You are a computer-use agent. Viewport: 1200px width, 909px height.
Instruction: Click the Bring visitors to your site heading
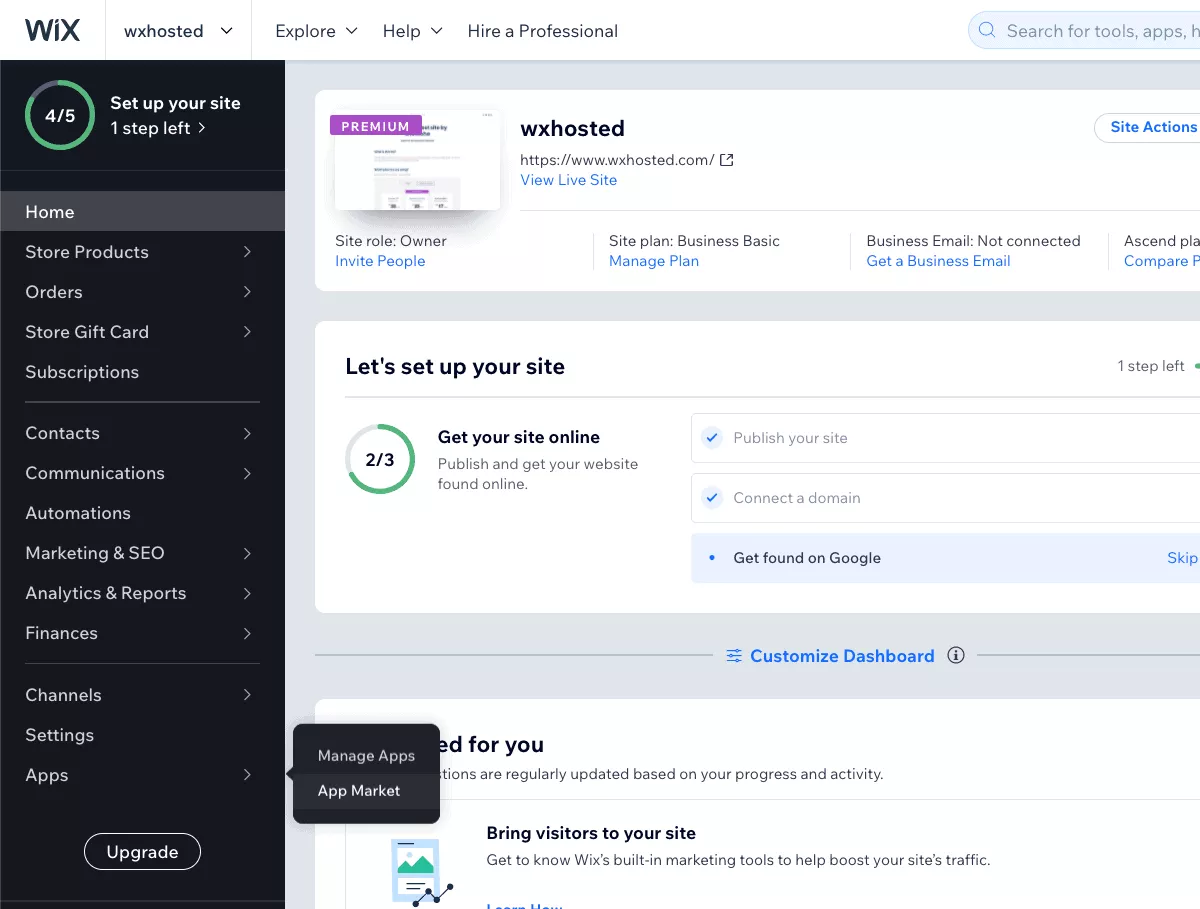click(x=591, y=833)
